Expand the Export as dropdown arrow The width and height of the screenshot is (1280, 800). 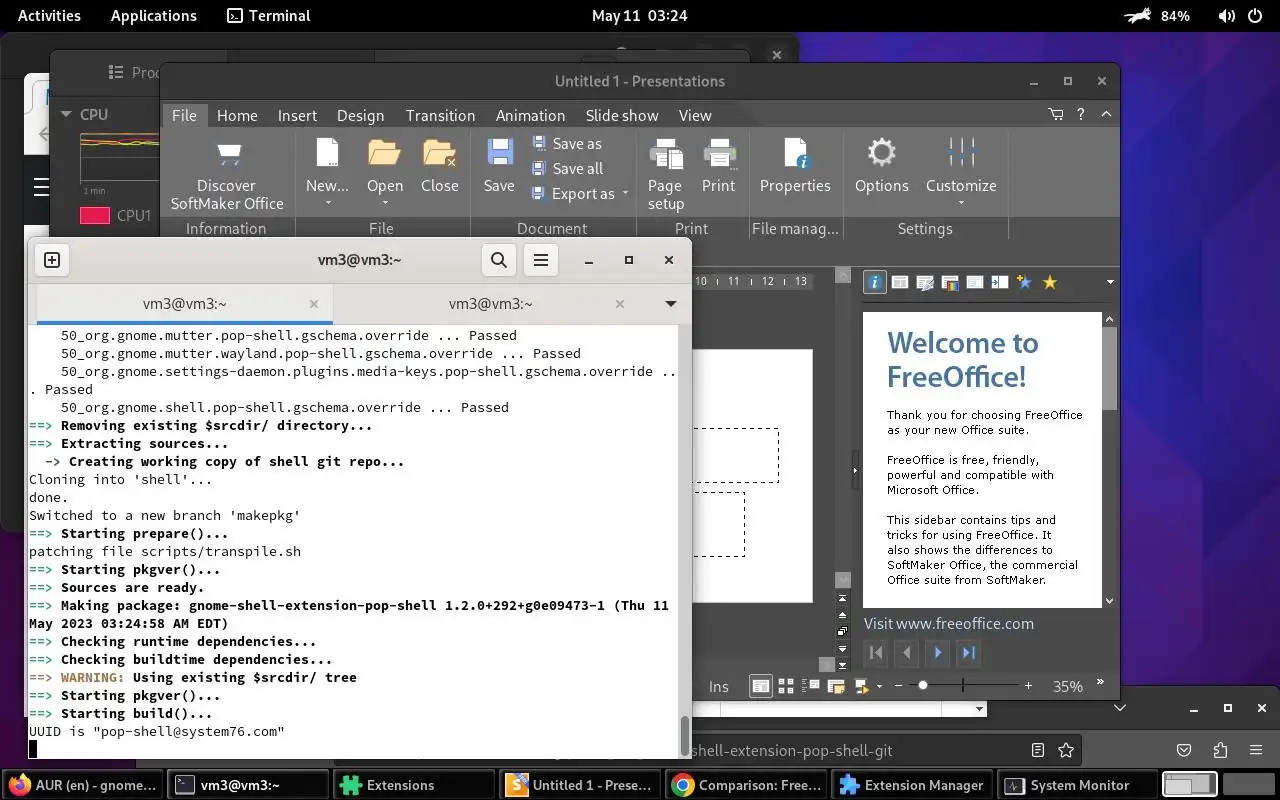tap(625, 193)
